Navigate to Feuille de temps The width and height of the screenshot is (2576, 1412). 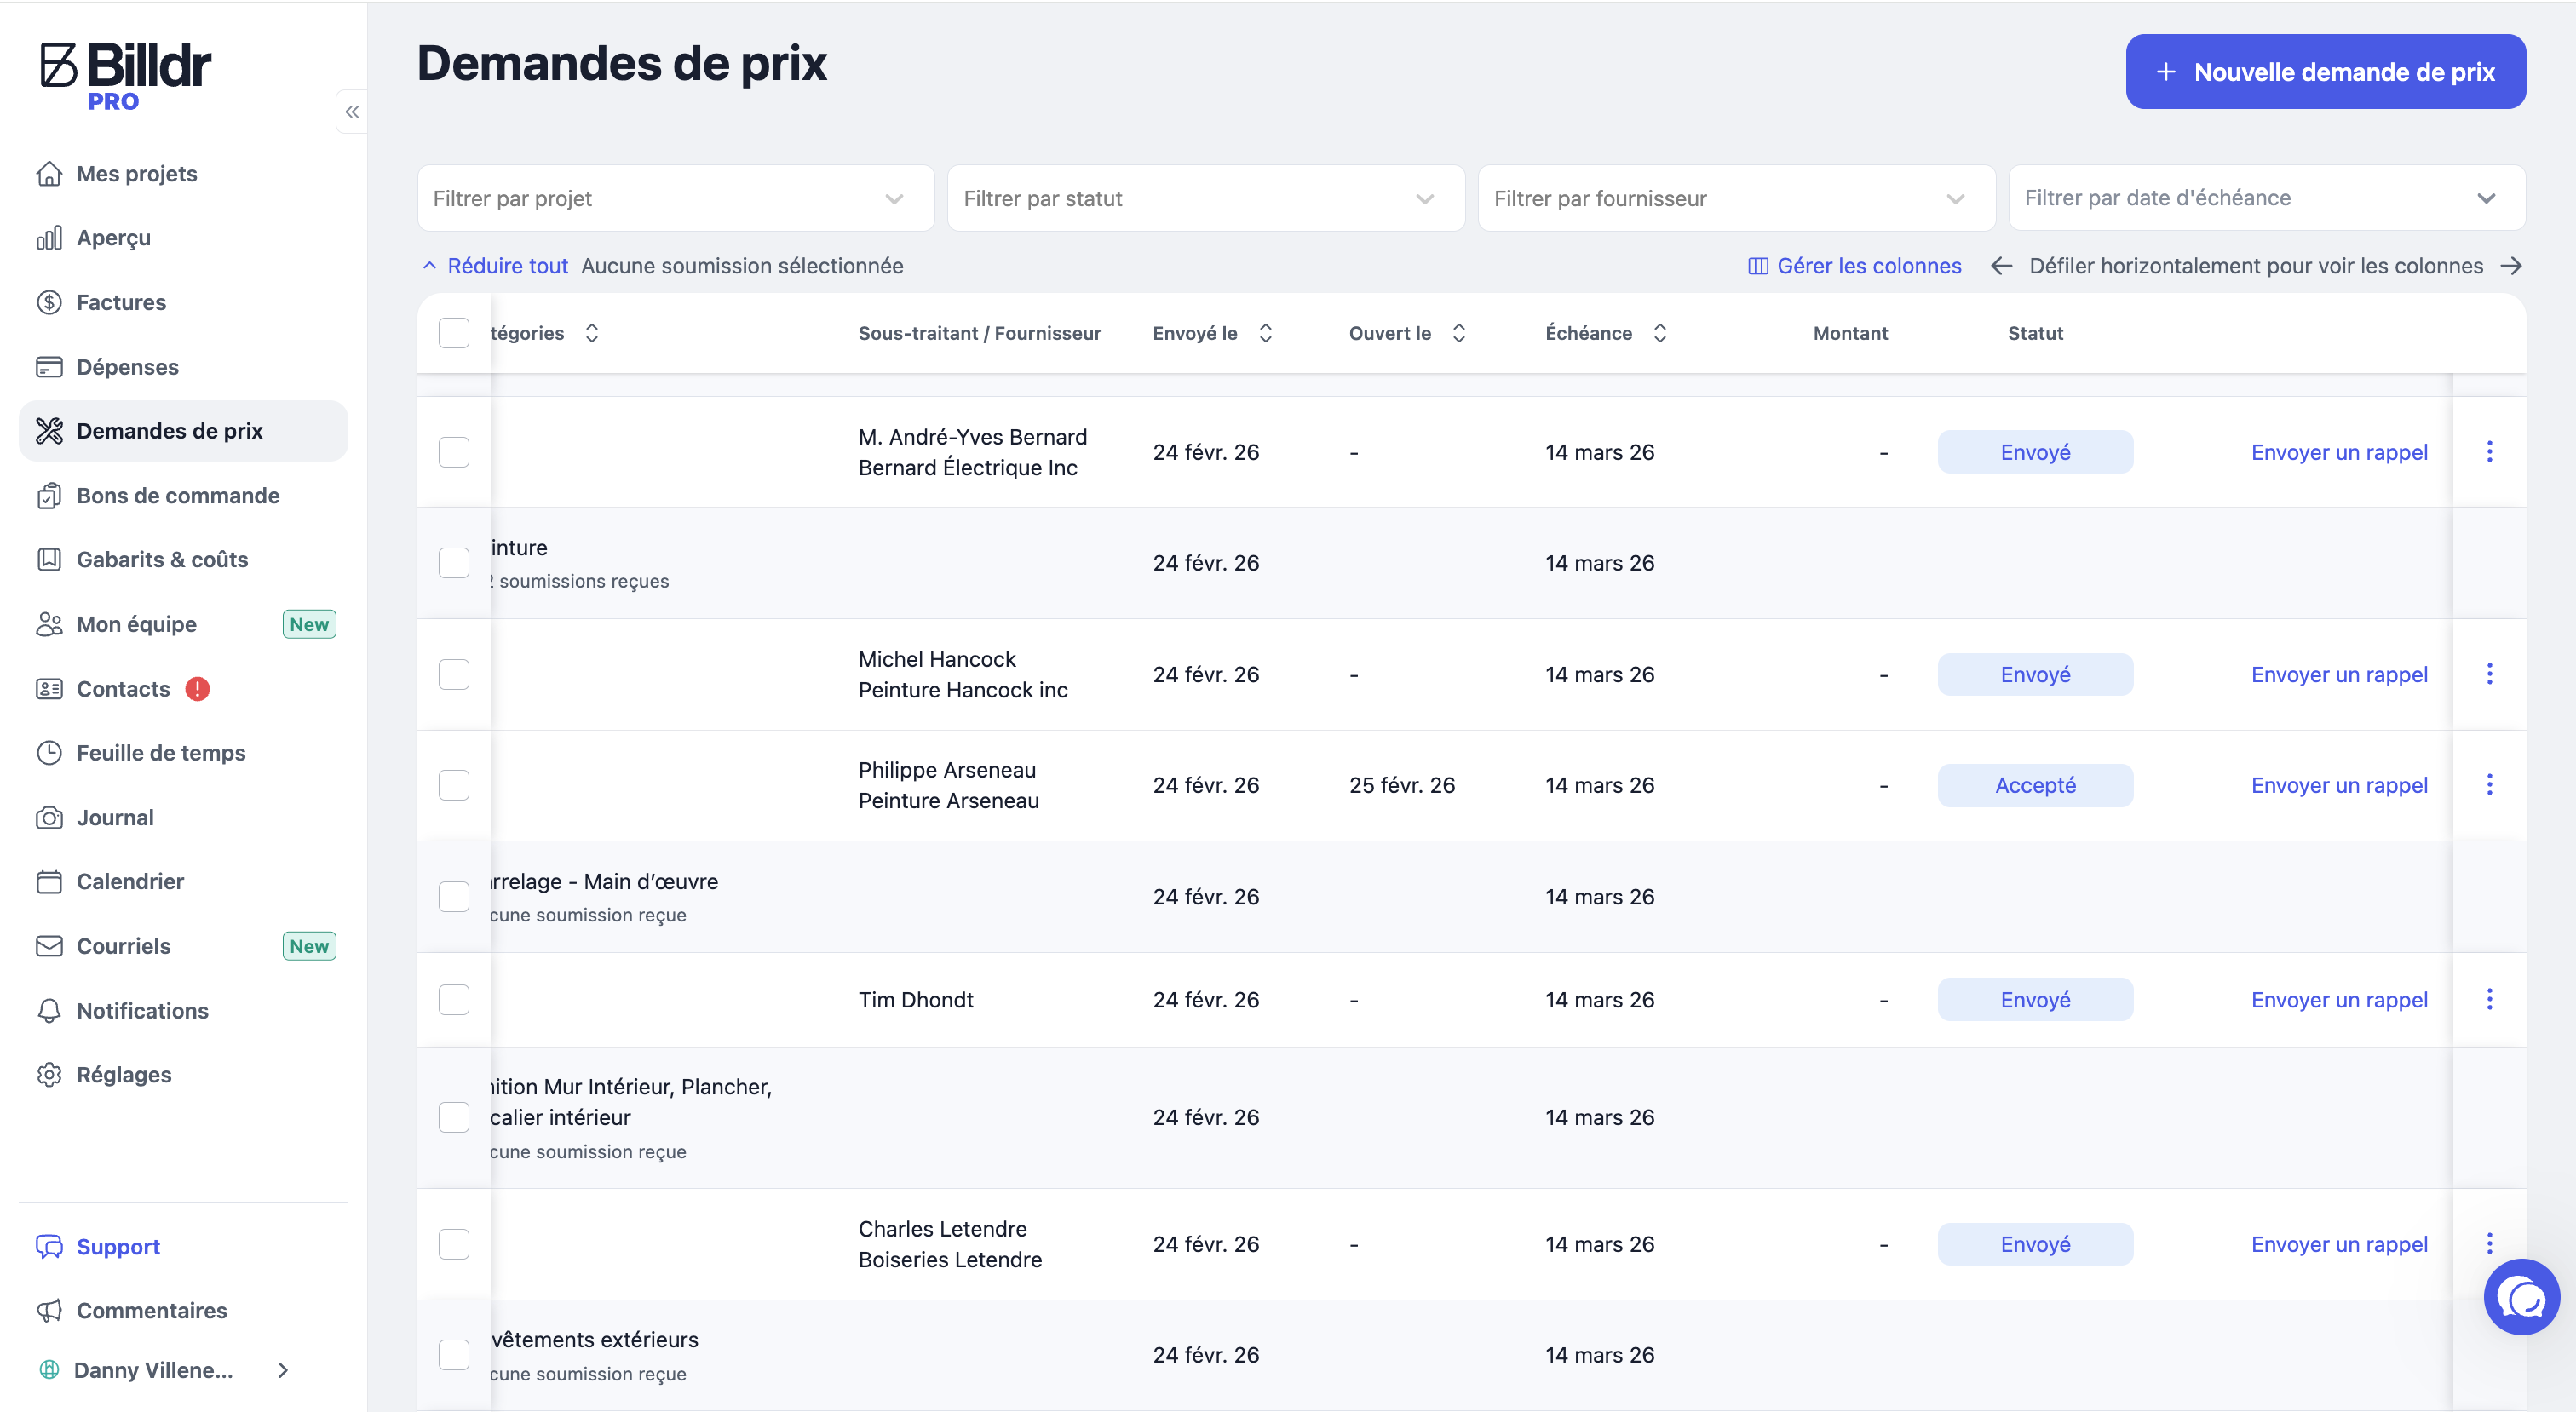[161, 753]
